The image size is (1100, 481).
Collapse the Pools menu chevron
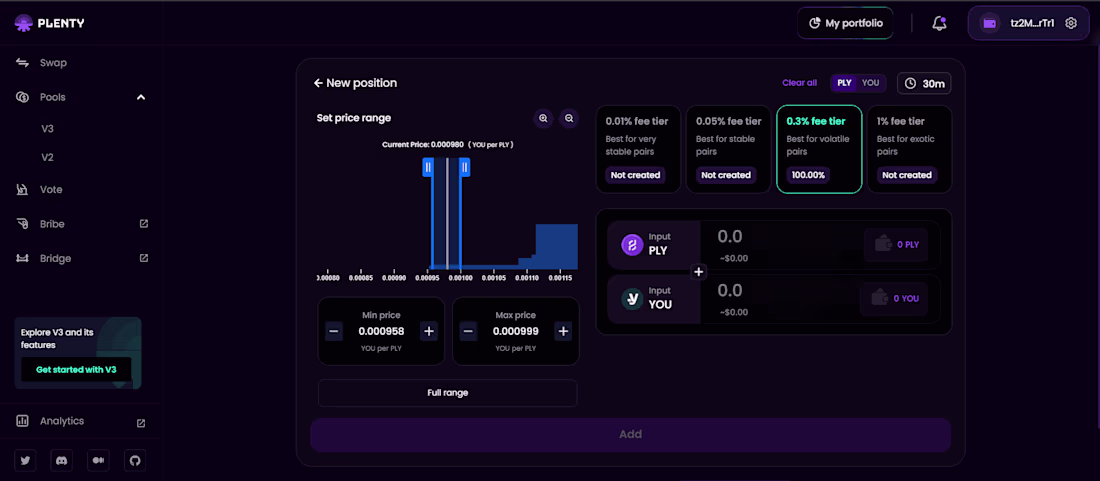pyautogui.click(x=141, y=97)
